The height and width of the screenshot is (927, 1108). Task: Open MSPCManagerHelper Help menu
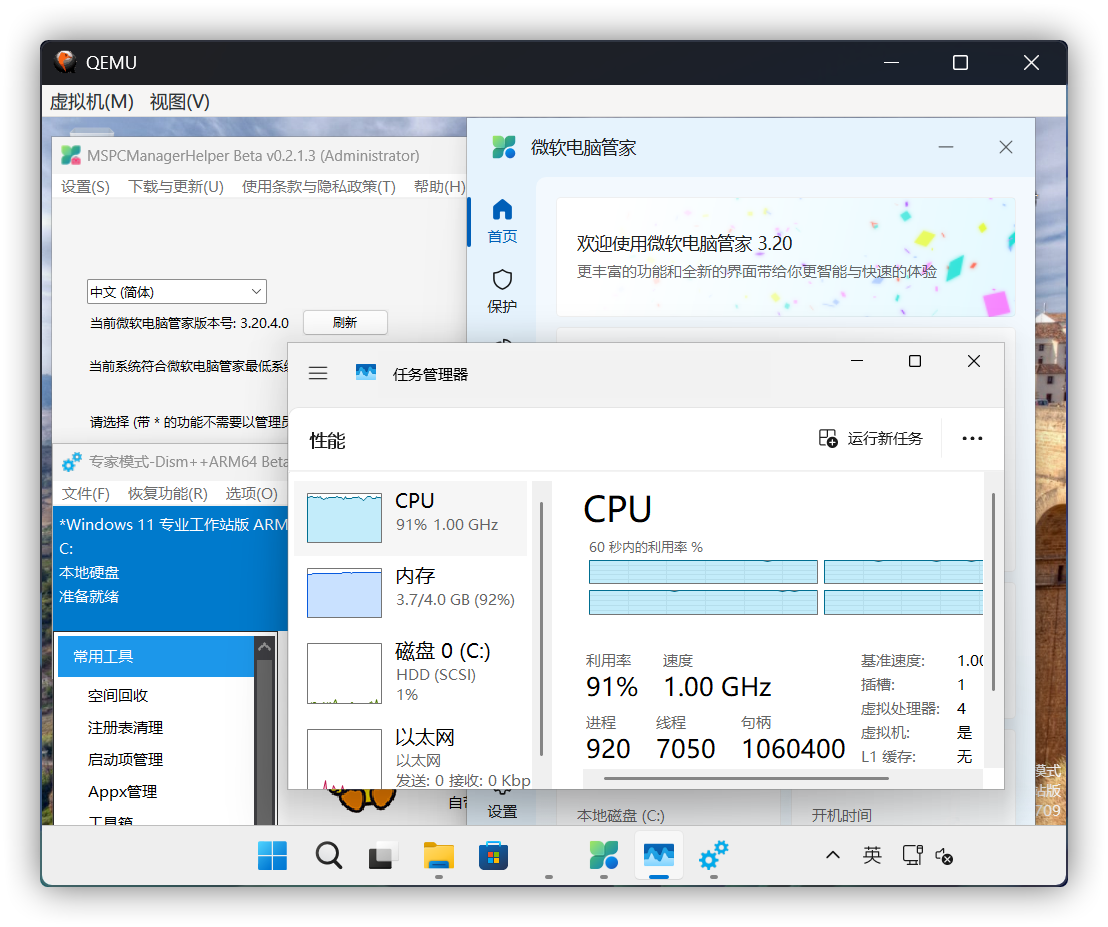440,187
